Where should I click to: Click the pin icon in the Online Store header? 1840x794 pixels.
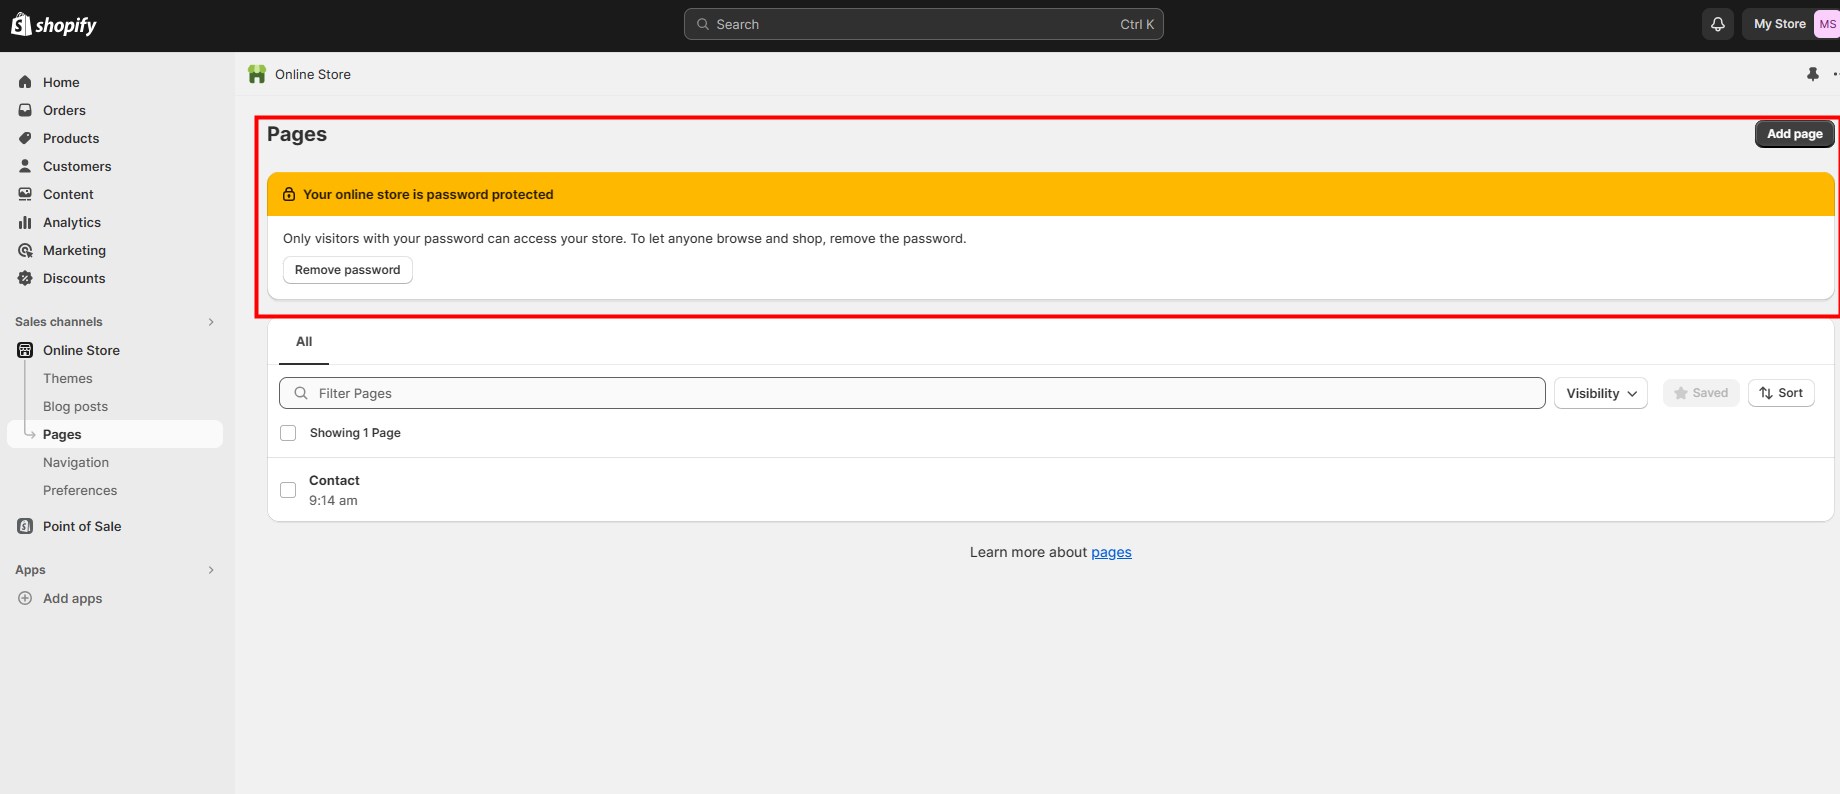(x=1812, y=74)
